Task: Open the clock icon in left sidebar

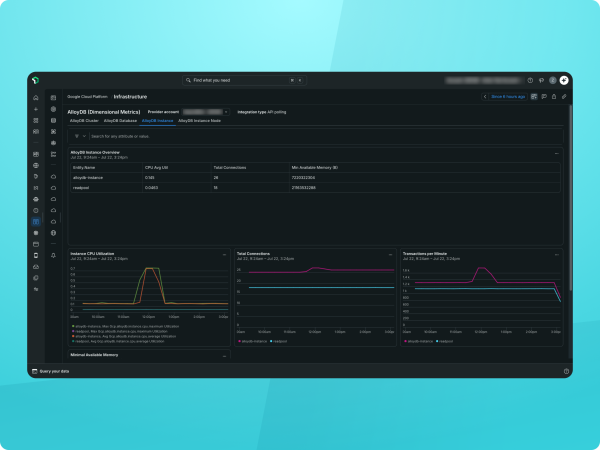Action: pos(36,210)
